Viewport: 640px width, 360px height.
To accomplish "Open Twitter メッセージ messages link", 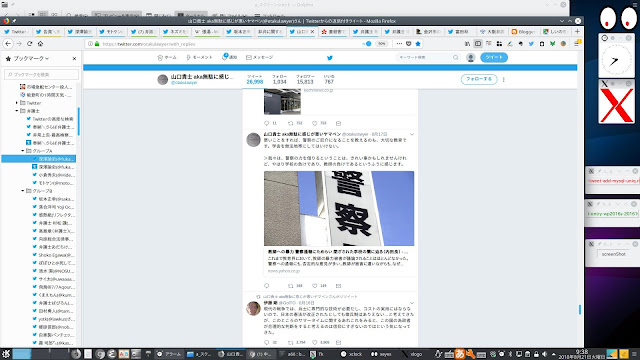I will [260, 58].
